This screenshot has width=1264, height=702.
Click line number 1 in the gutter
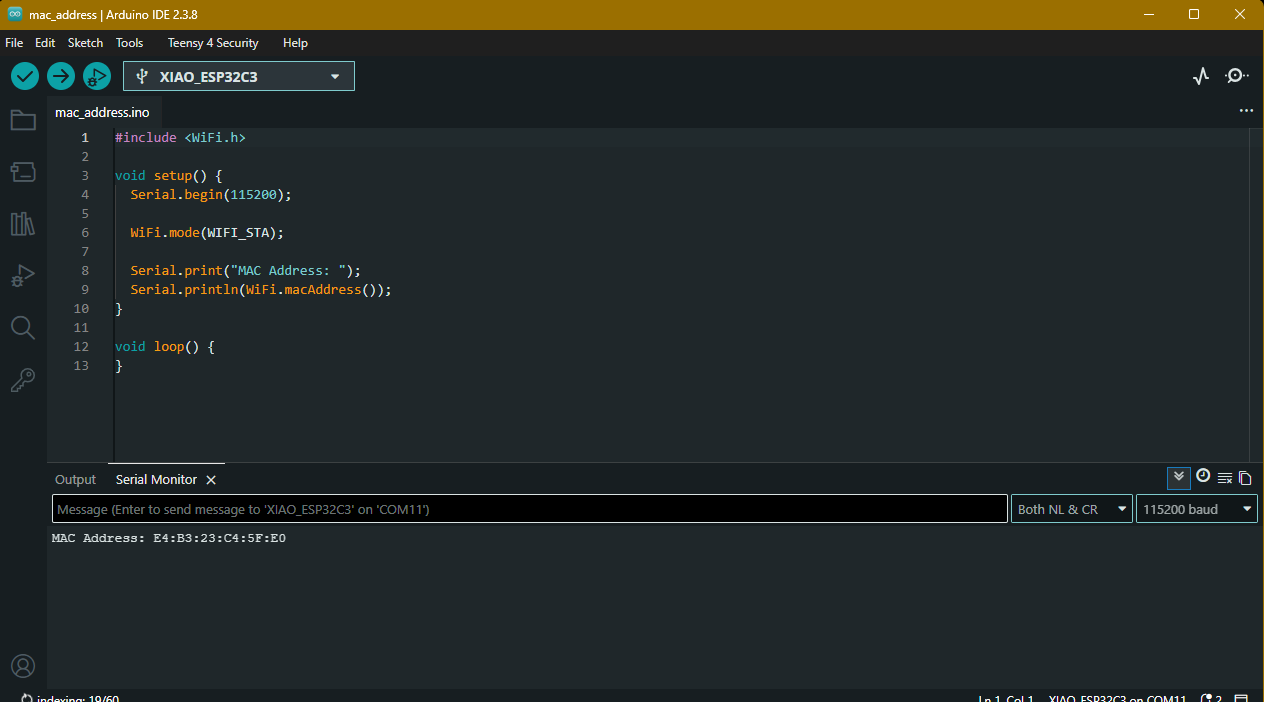click(85, 138)
